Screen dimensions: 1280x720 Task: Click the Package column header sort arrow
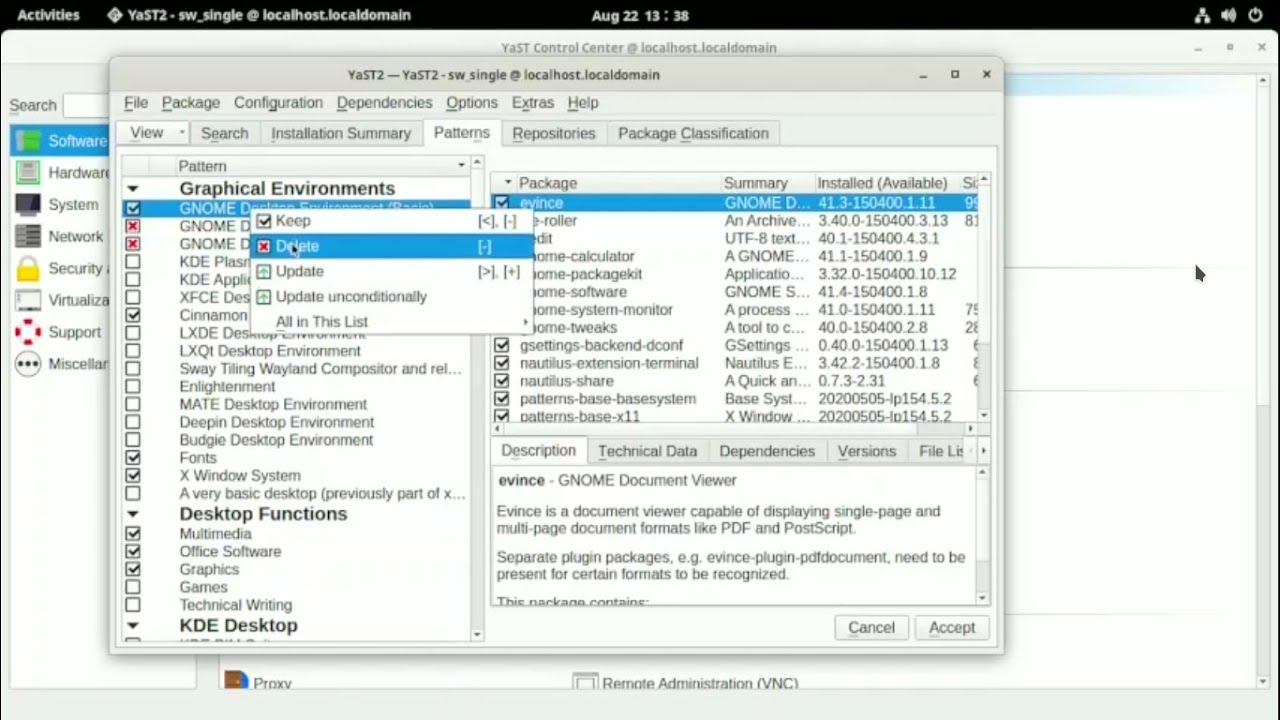click(x=508, y=183)
